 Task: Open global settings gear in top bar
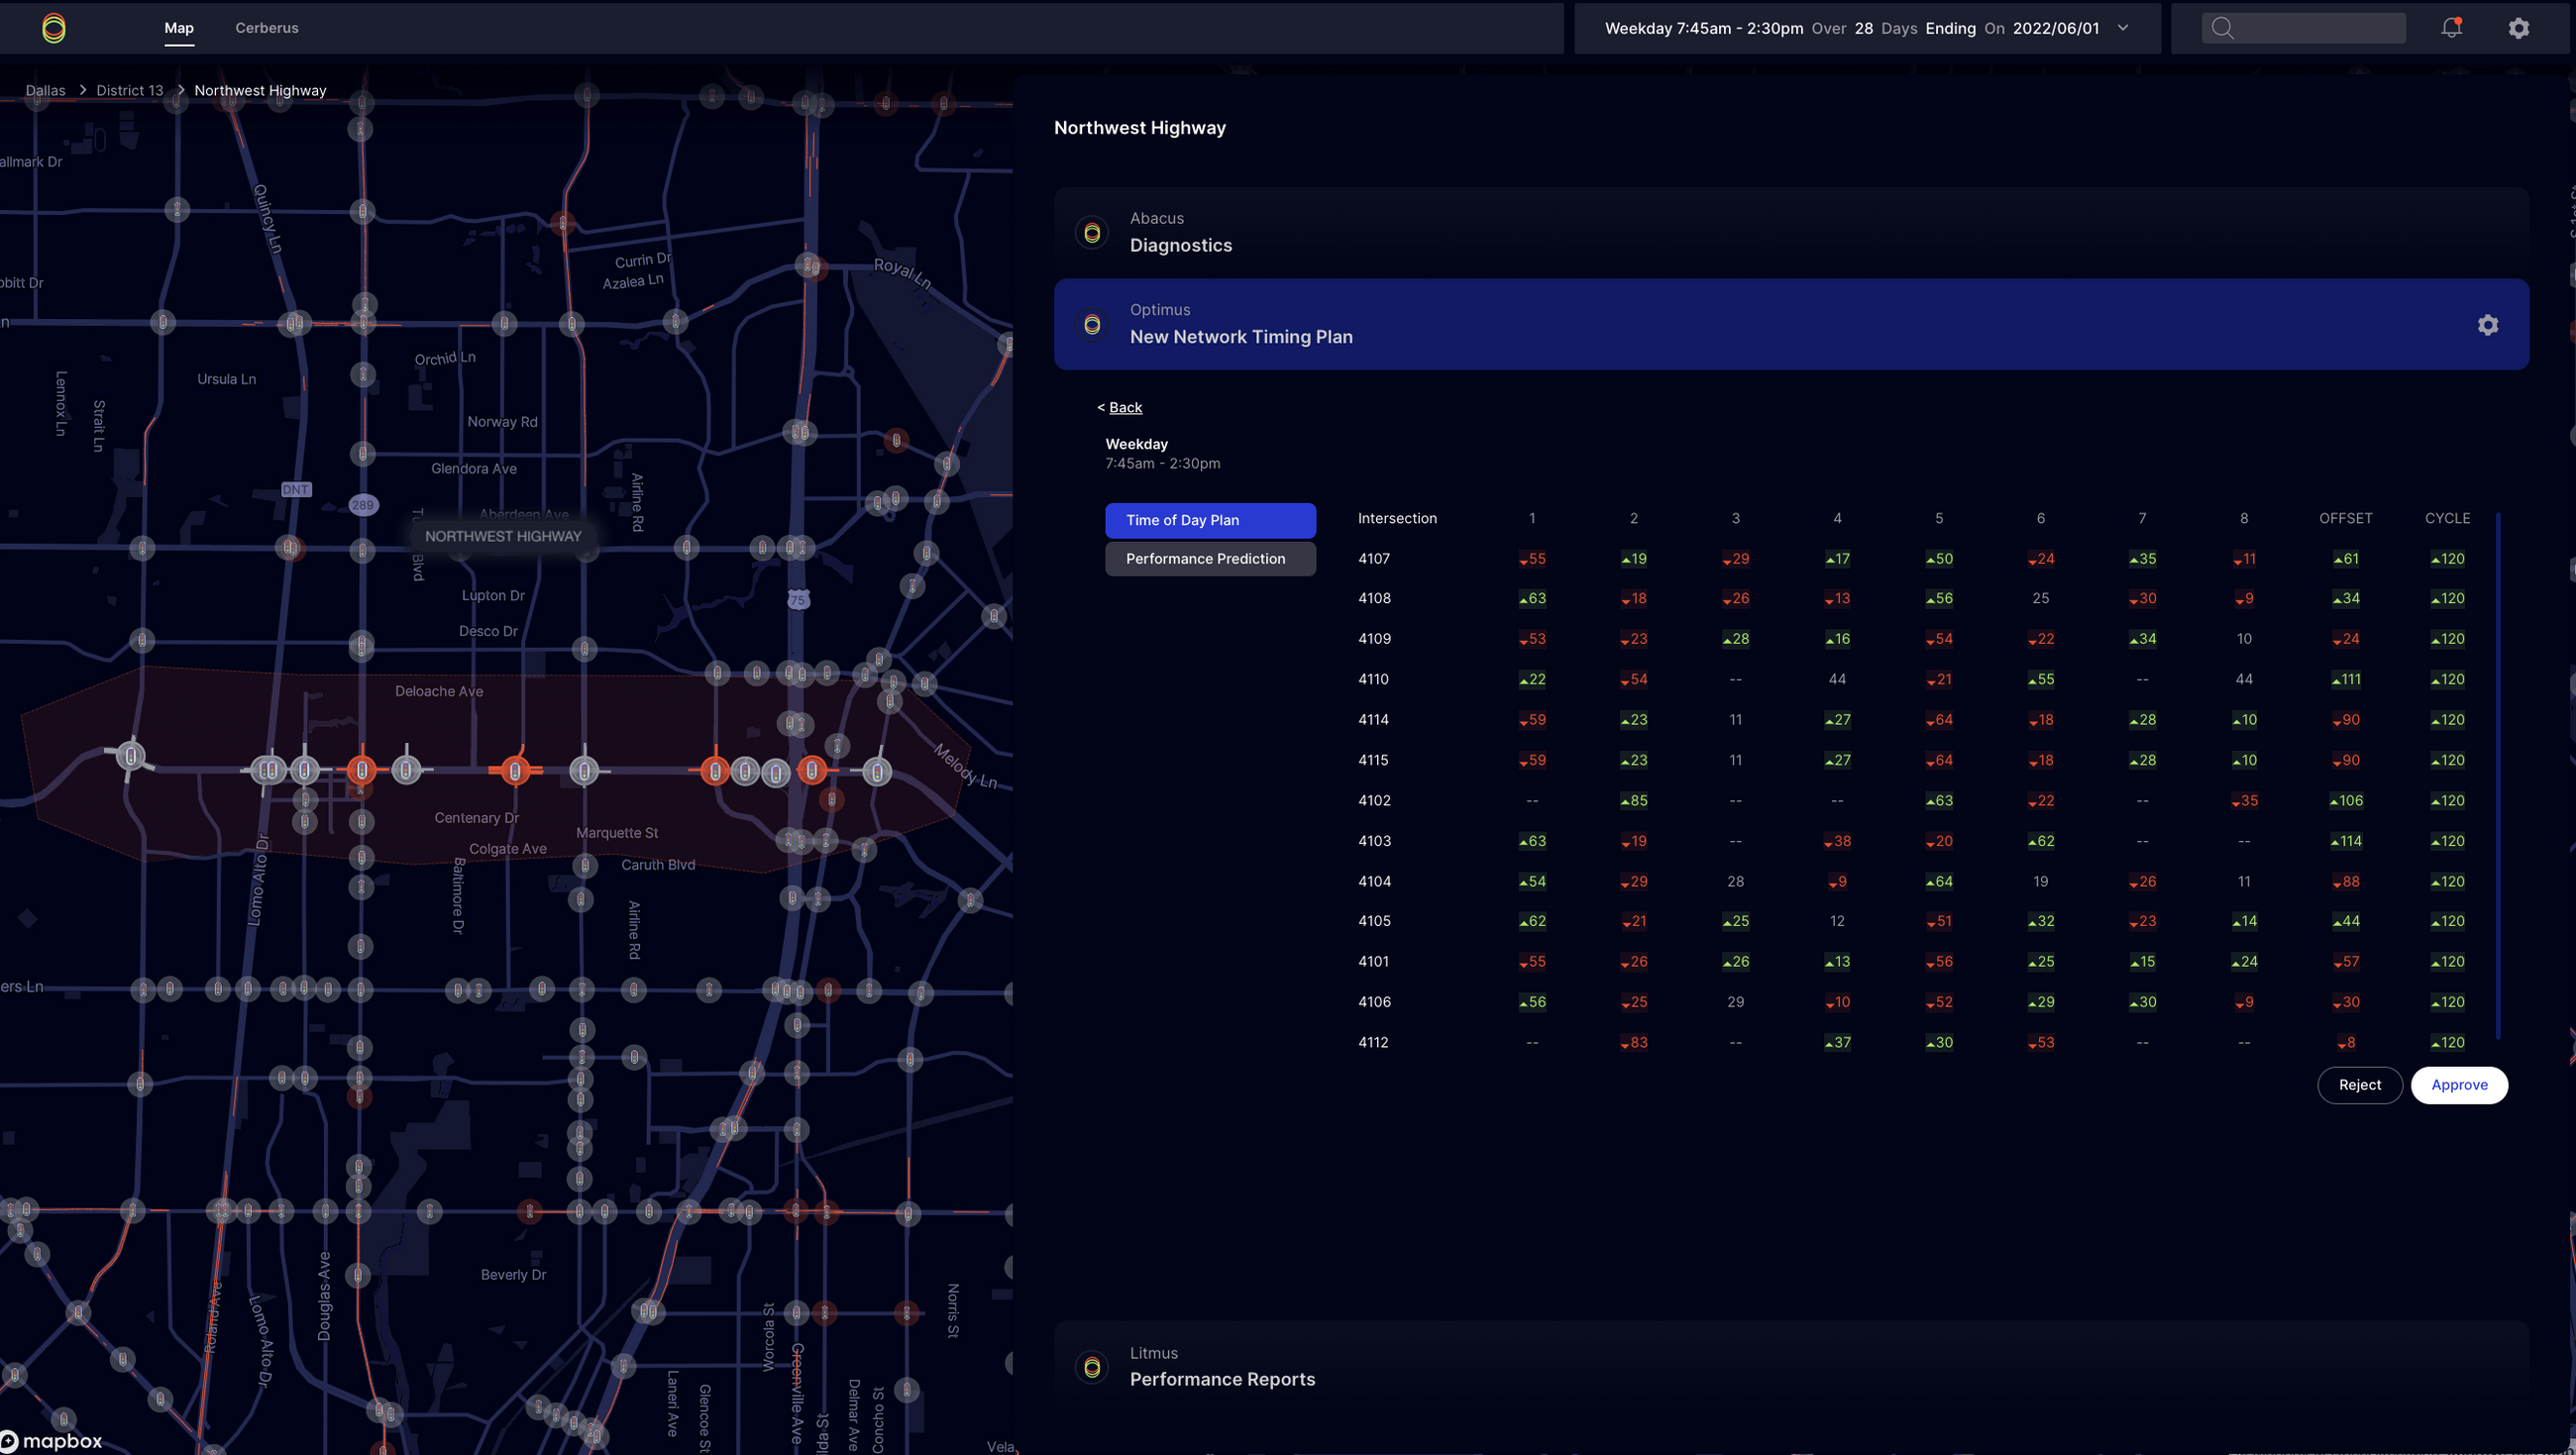coord(2518,28)
